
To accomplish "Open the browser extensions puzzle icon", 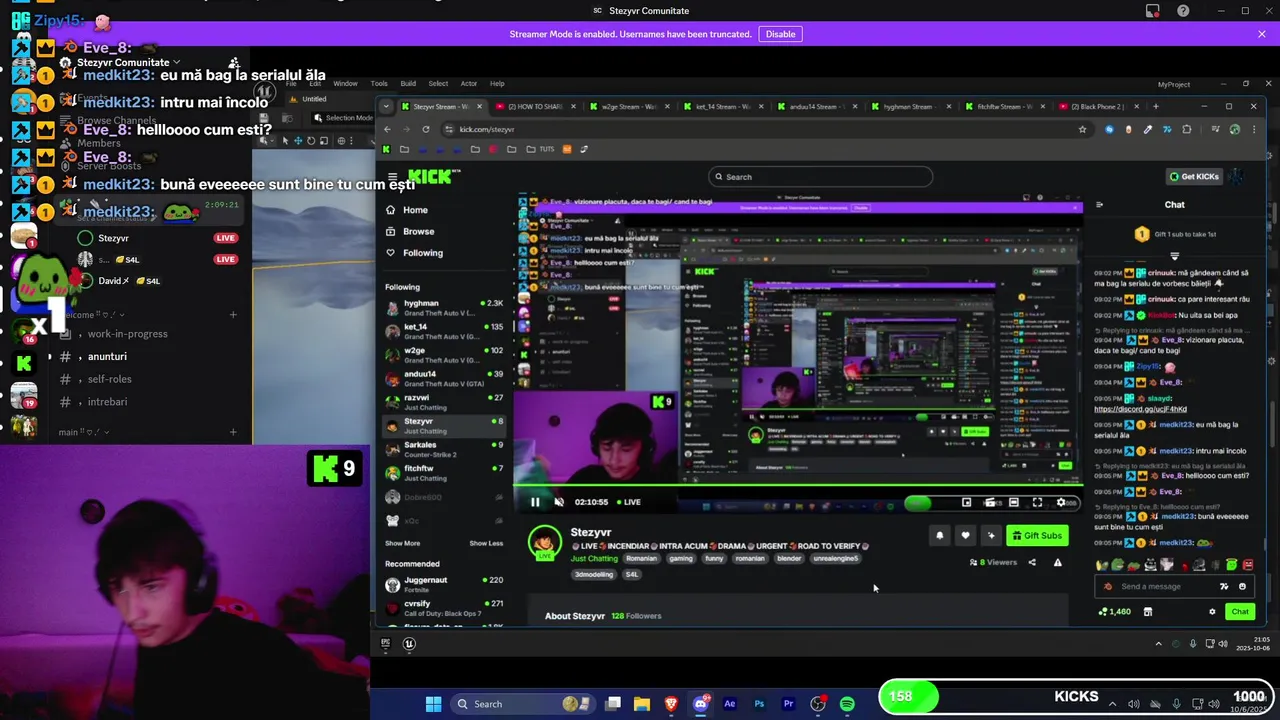I will tap(1187, 129).
